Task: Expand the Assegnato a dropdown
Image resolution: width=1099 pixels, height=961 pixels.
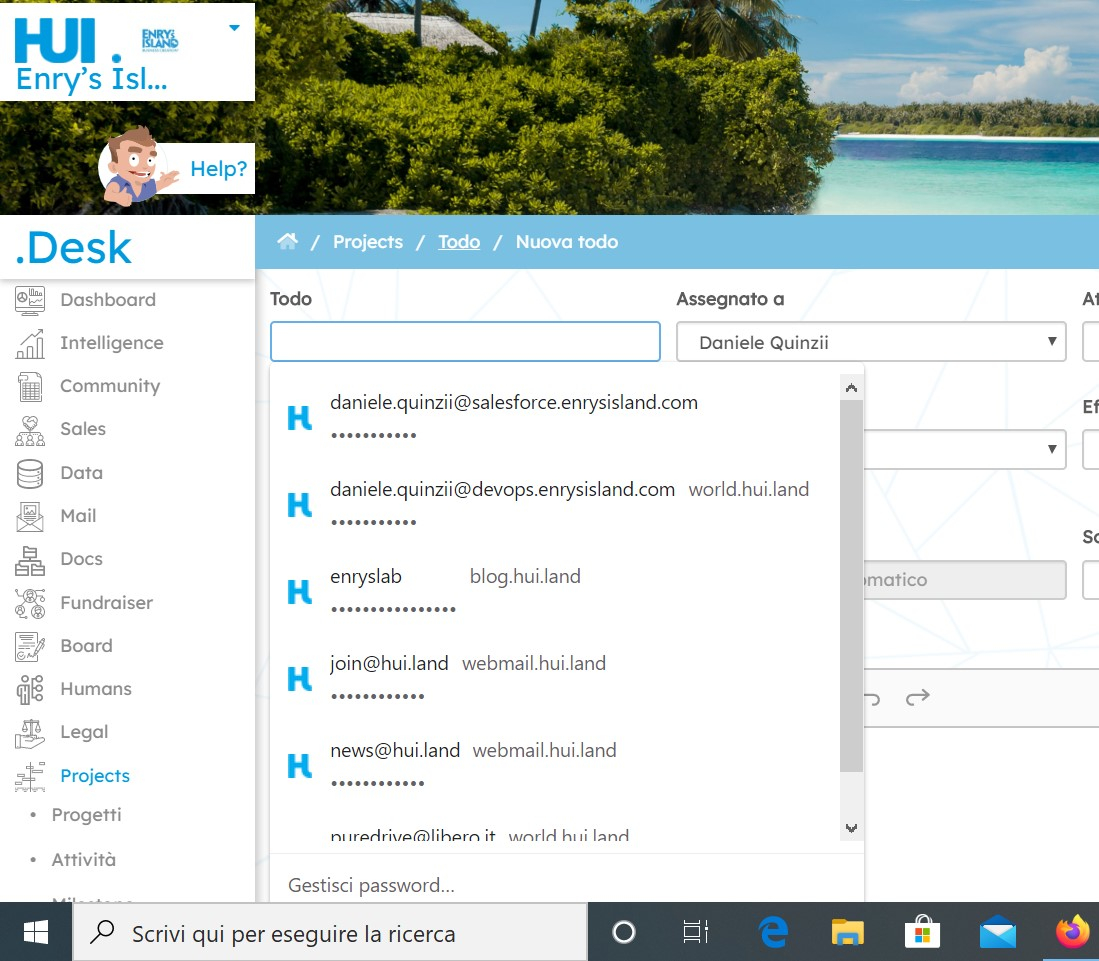Action: 870,342
